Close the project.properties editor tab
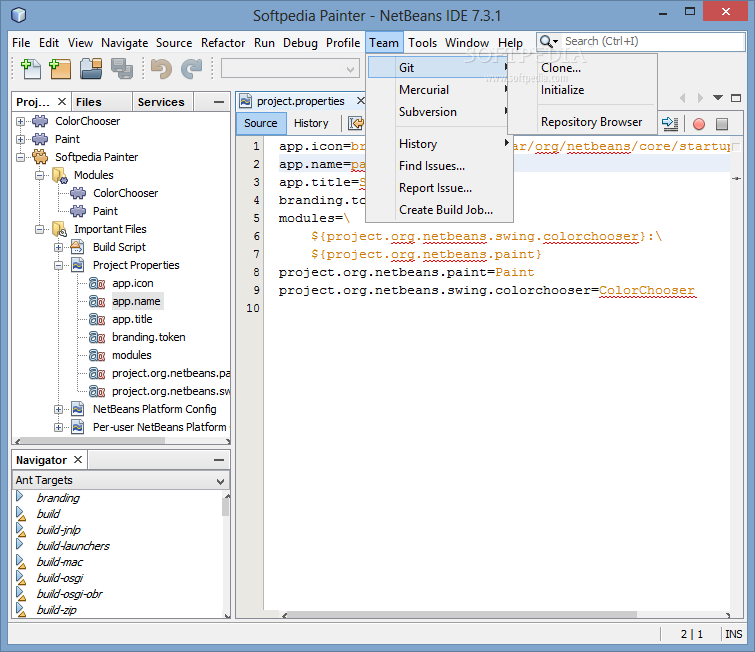The height and width of the screenshot is (652, 755). 361,101
